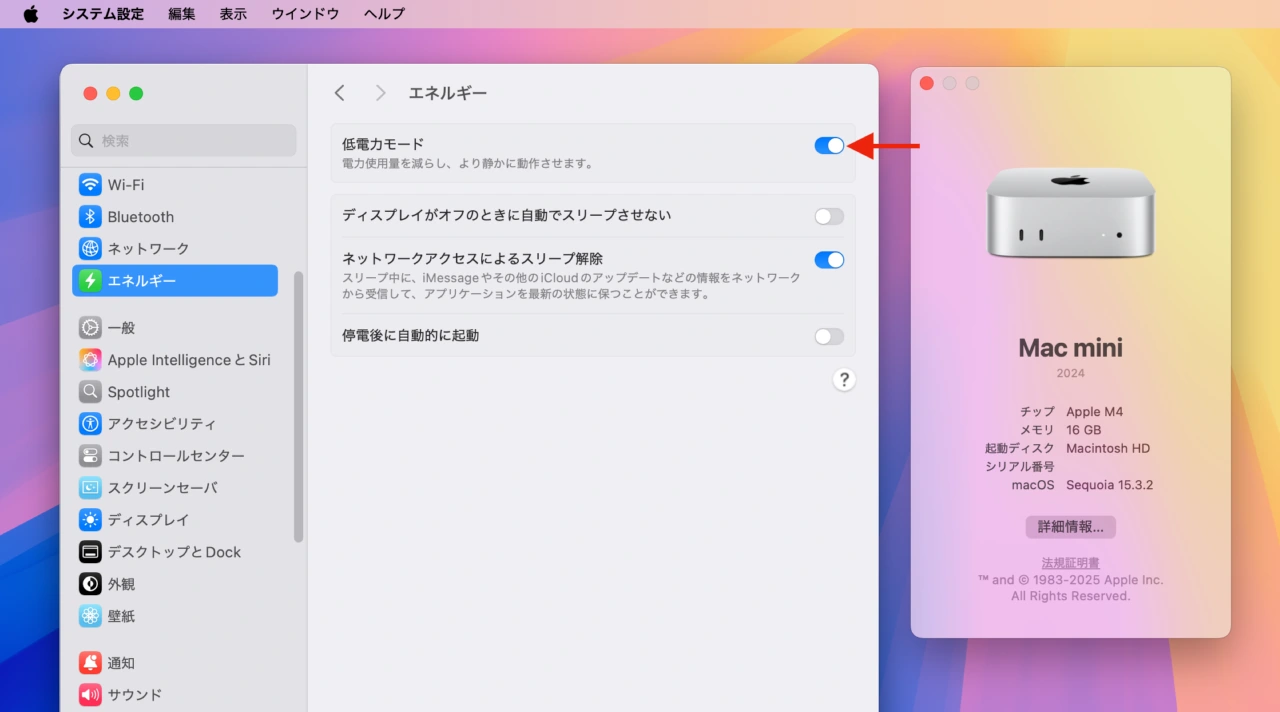Select the ネットワーク globe icon
1280x712 pixels.
click(91, 249)
